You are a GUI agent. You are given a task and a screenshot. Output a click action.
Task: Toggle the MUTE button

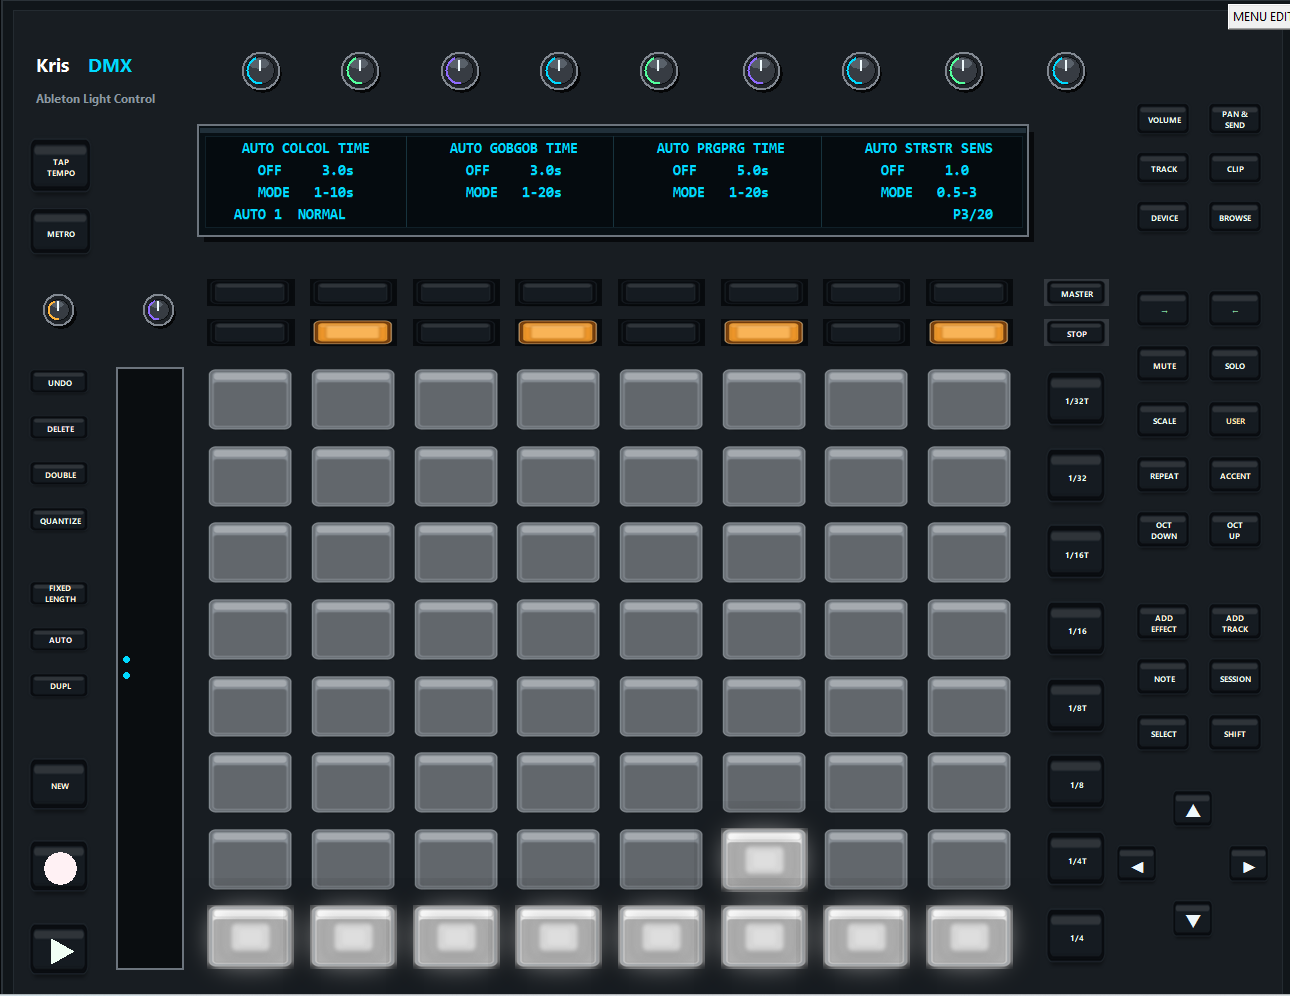(1164, 366)
